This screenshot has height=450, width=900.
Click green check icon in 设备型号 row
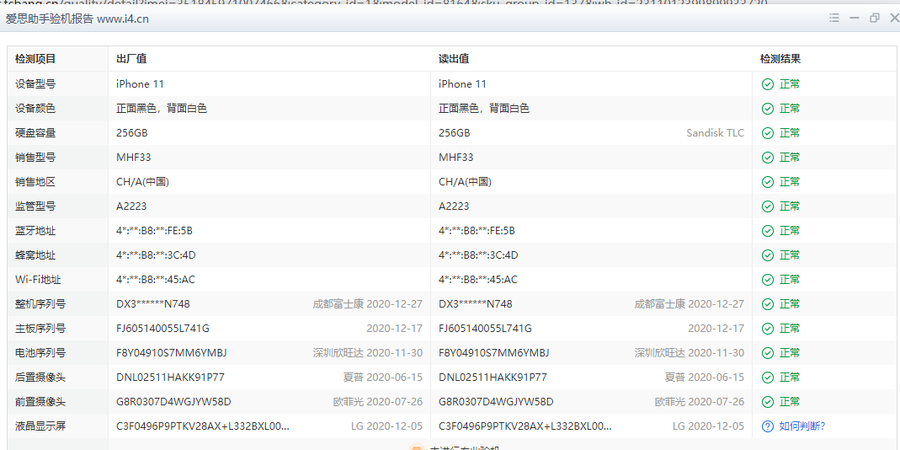click(767, 84)
